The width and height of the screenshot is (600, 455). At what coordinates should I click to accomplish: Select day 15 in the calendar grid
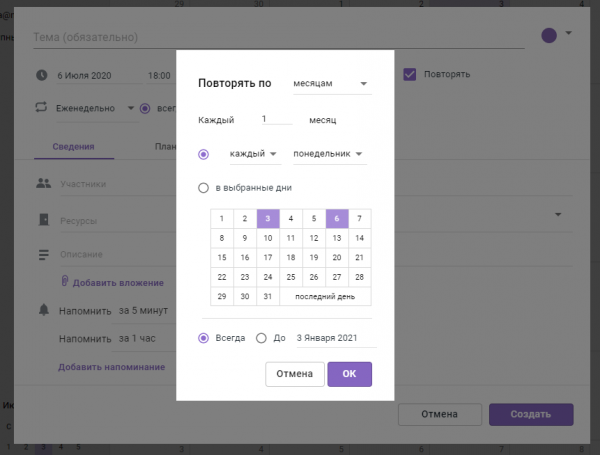point(222,258)
